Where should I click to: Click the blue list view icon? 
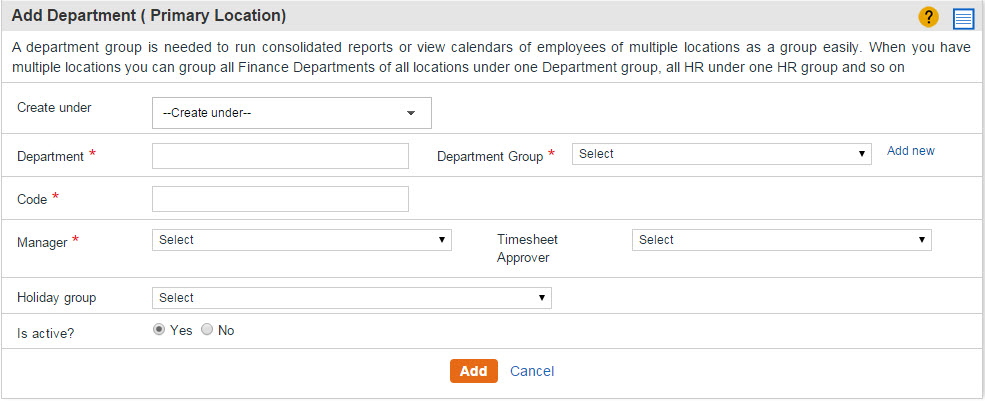pos(962,18)
